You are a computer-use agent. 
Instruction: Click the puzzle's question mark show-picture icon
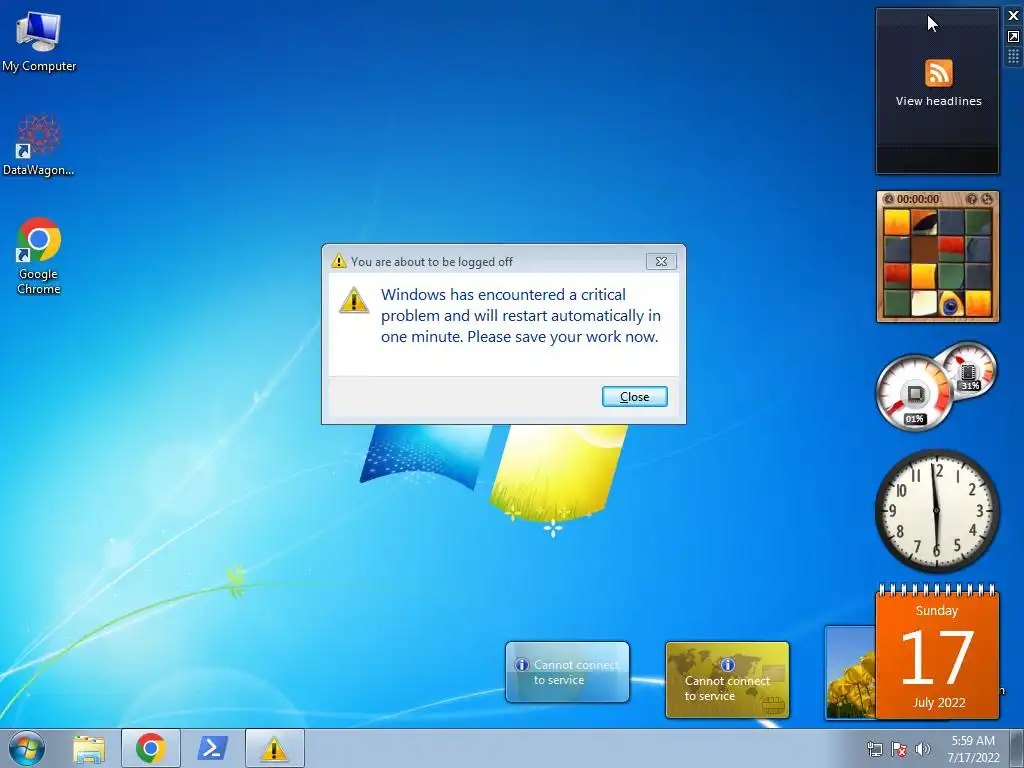tap(972, 199)
